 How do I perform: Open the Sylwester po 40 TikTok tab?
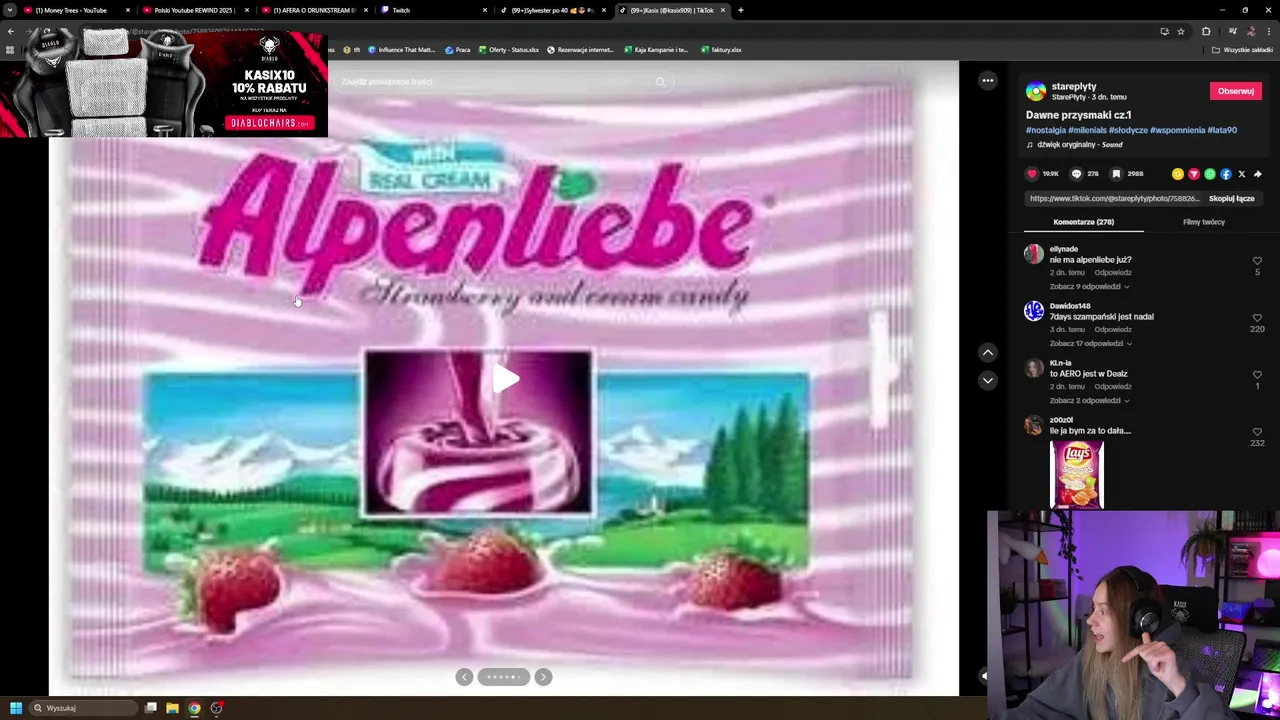point(552,10)
